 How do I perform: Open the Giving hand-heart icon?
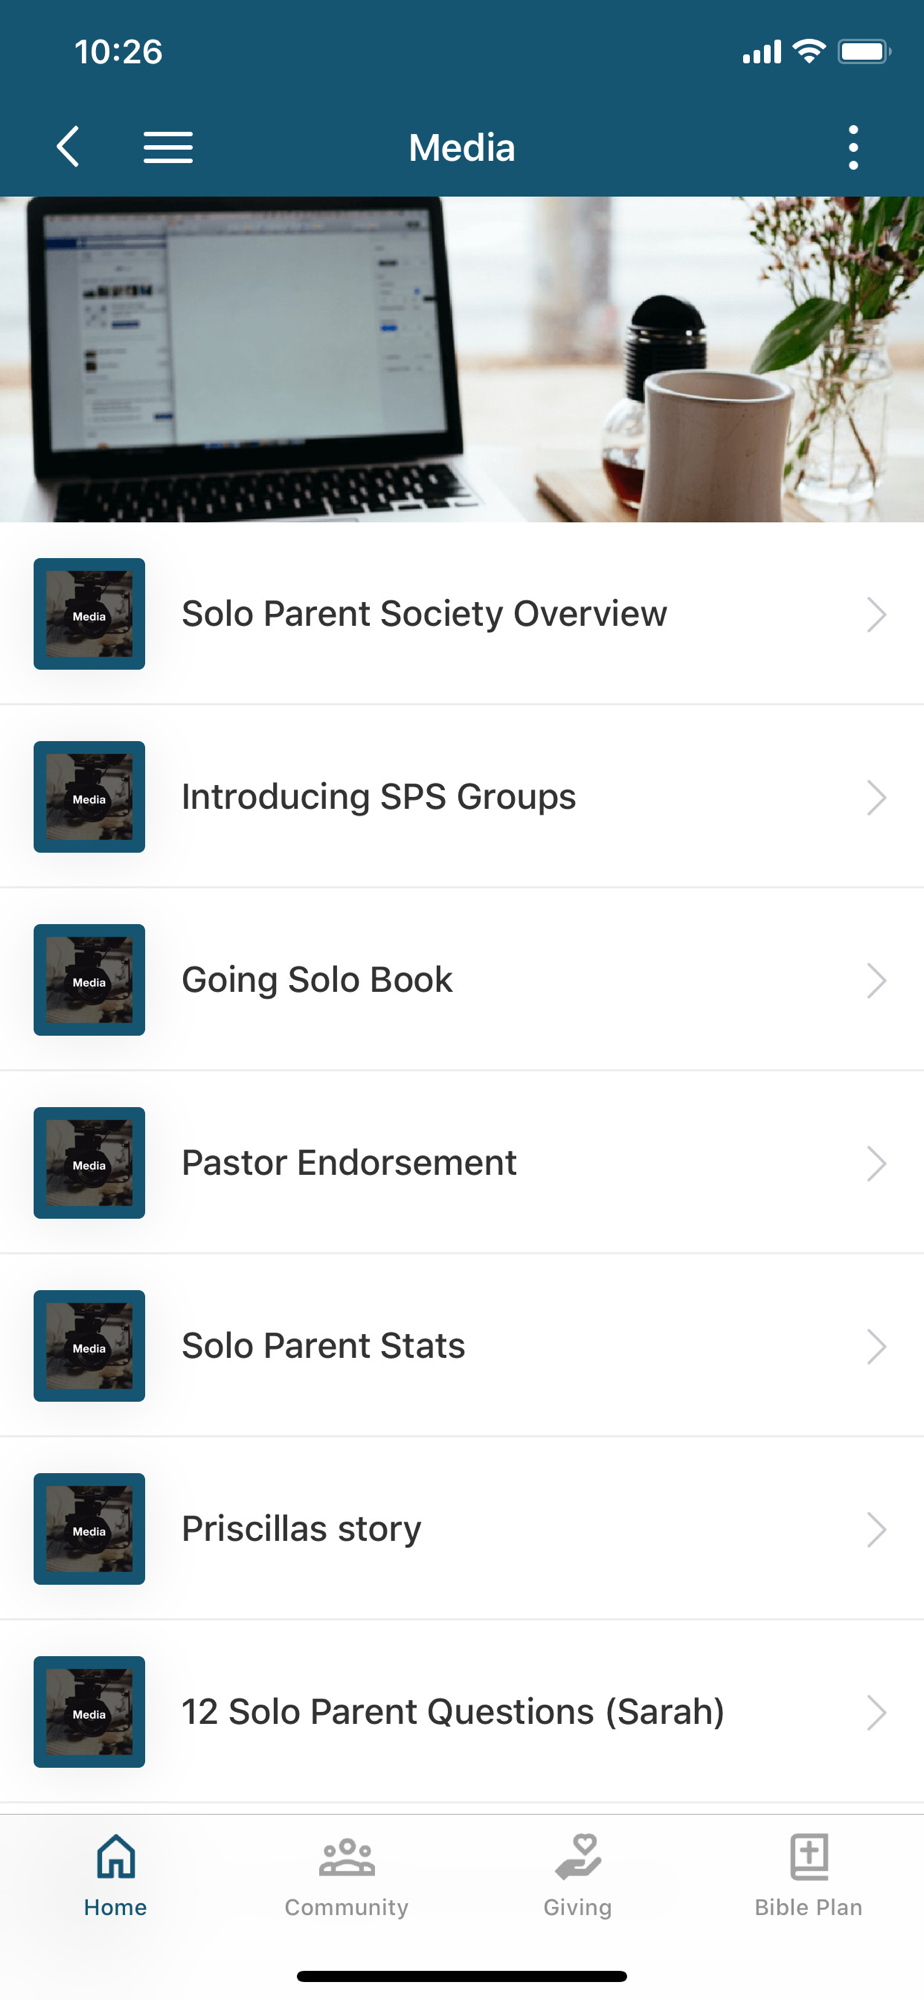578,1857
